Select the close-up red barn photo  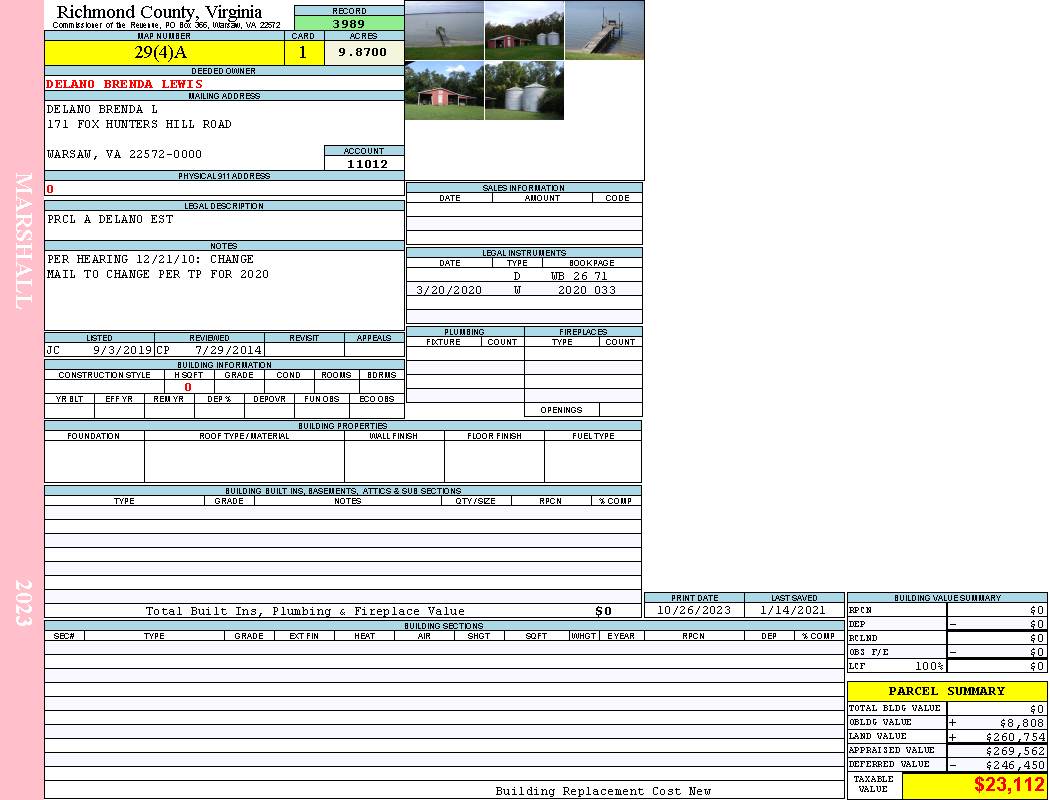(x=444, y=91)
